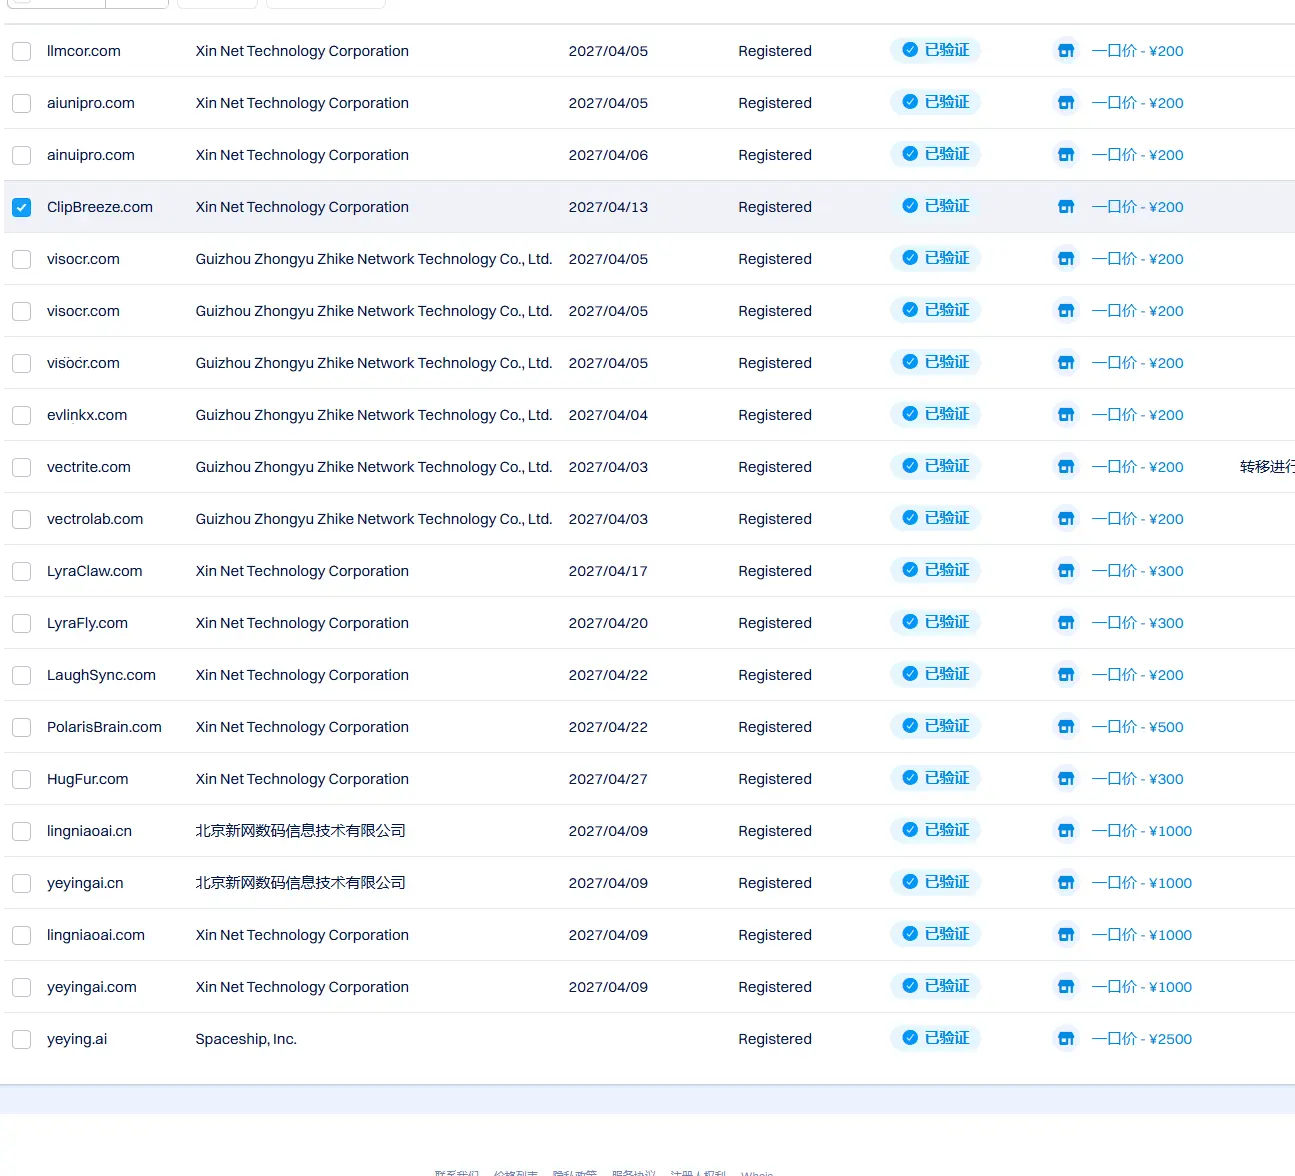Viewport: 1295px width, 1176px height.
Task: Open the ¥500 price link for PolarisBrain.com
Action: point(1138,727)
